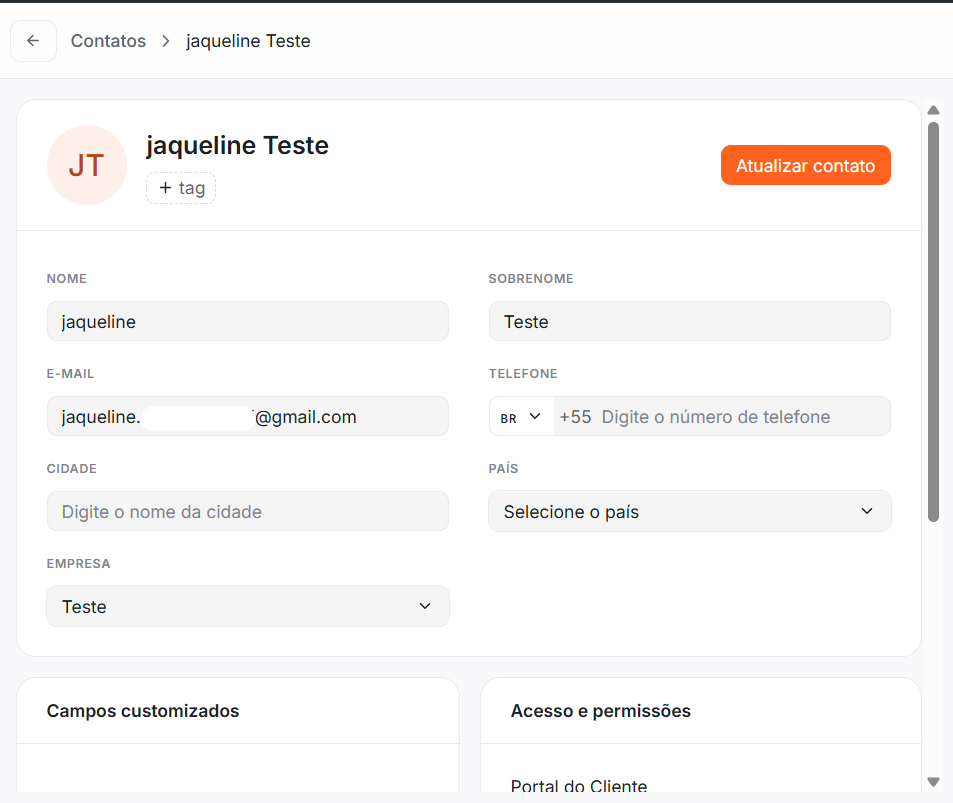Focus the Nome input field
The width and height of the screenshot is (953, 803).
point(248,321)
